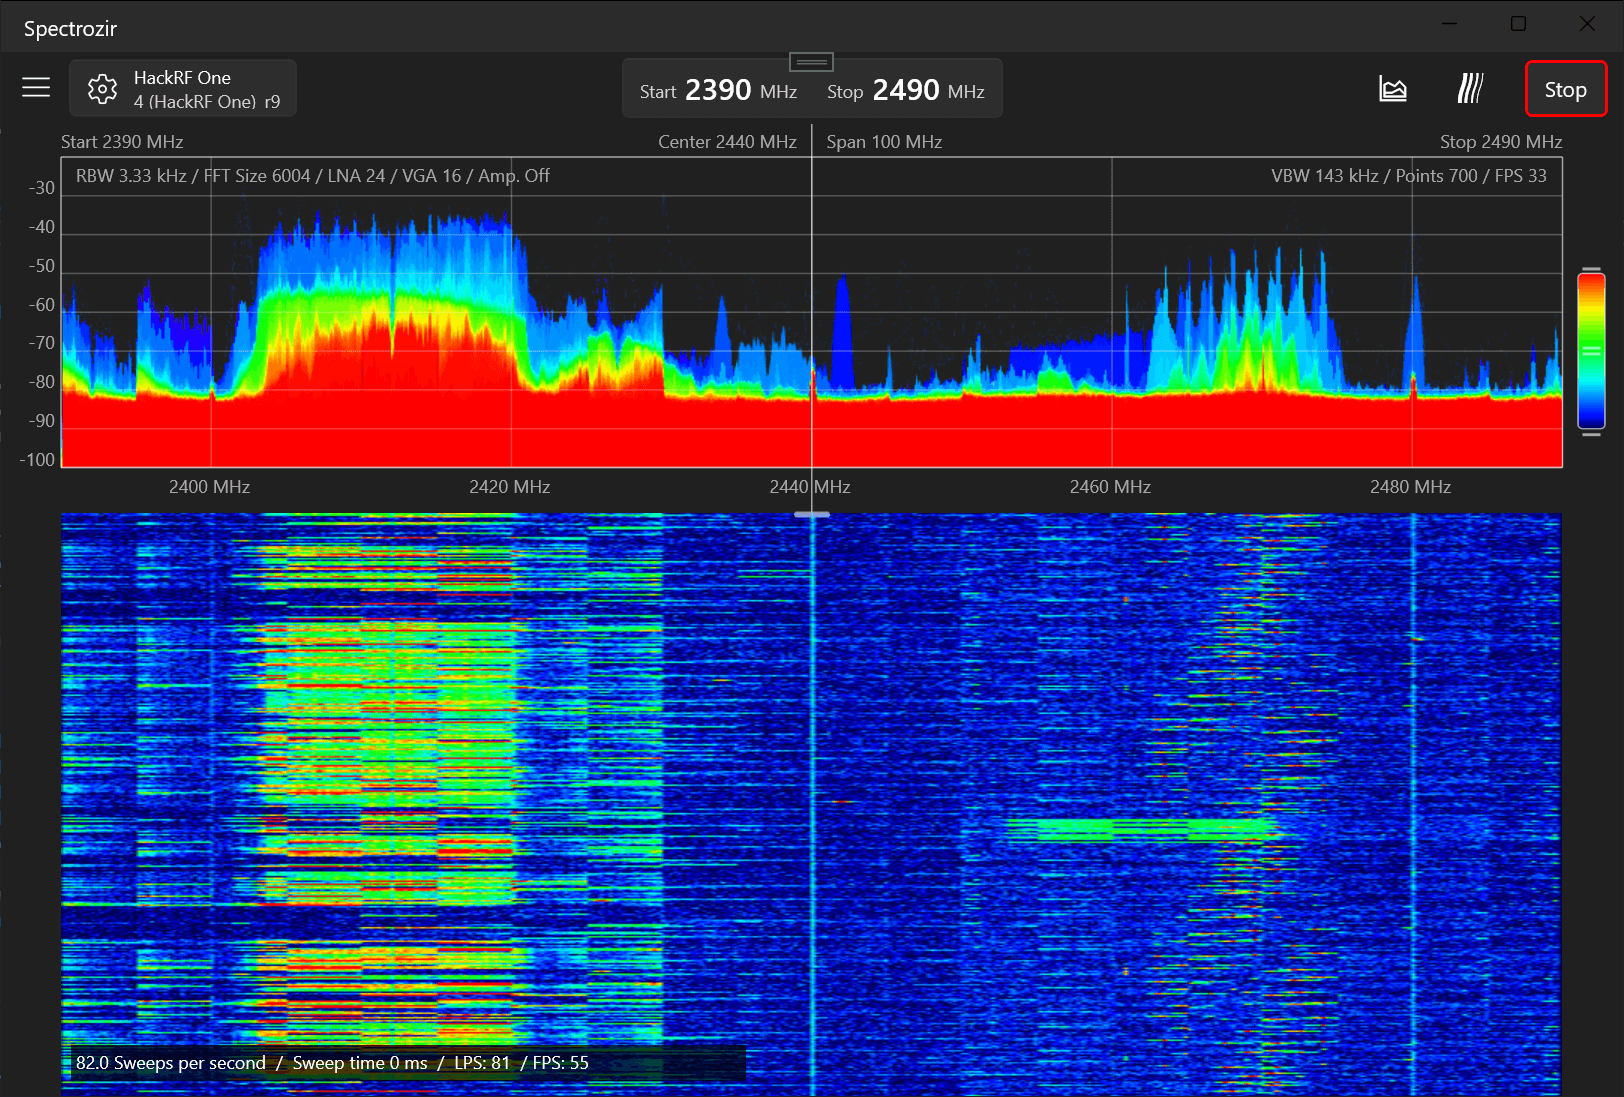Click the Stop frequency value 2490
1624x1097 pixels.
906,91
